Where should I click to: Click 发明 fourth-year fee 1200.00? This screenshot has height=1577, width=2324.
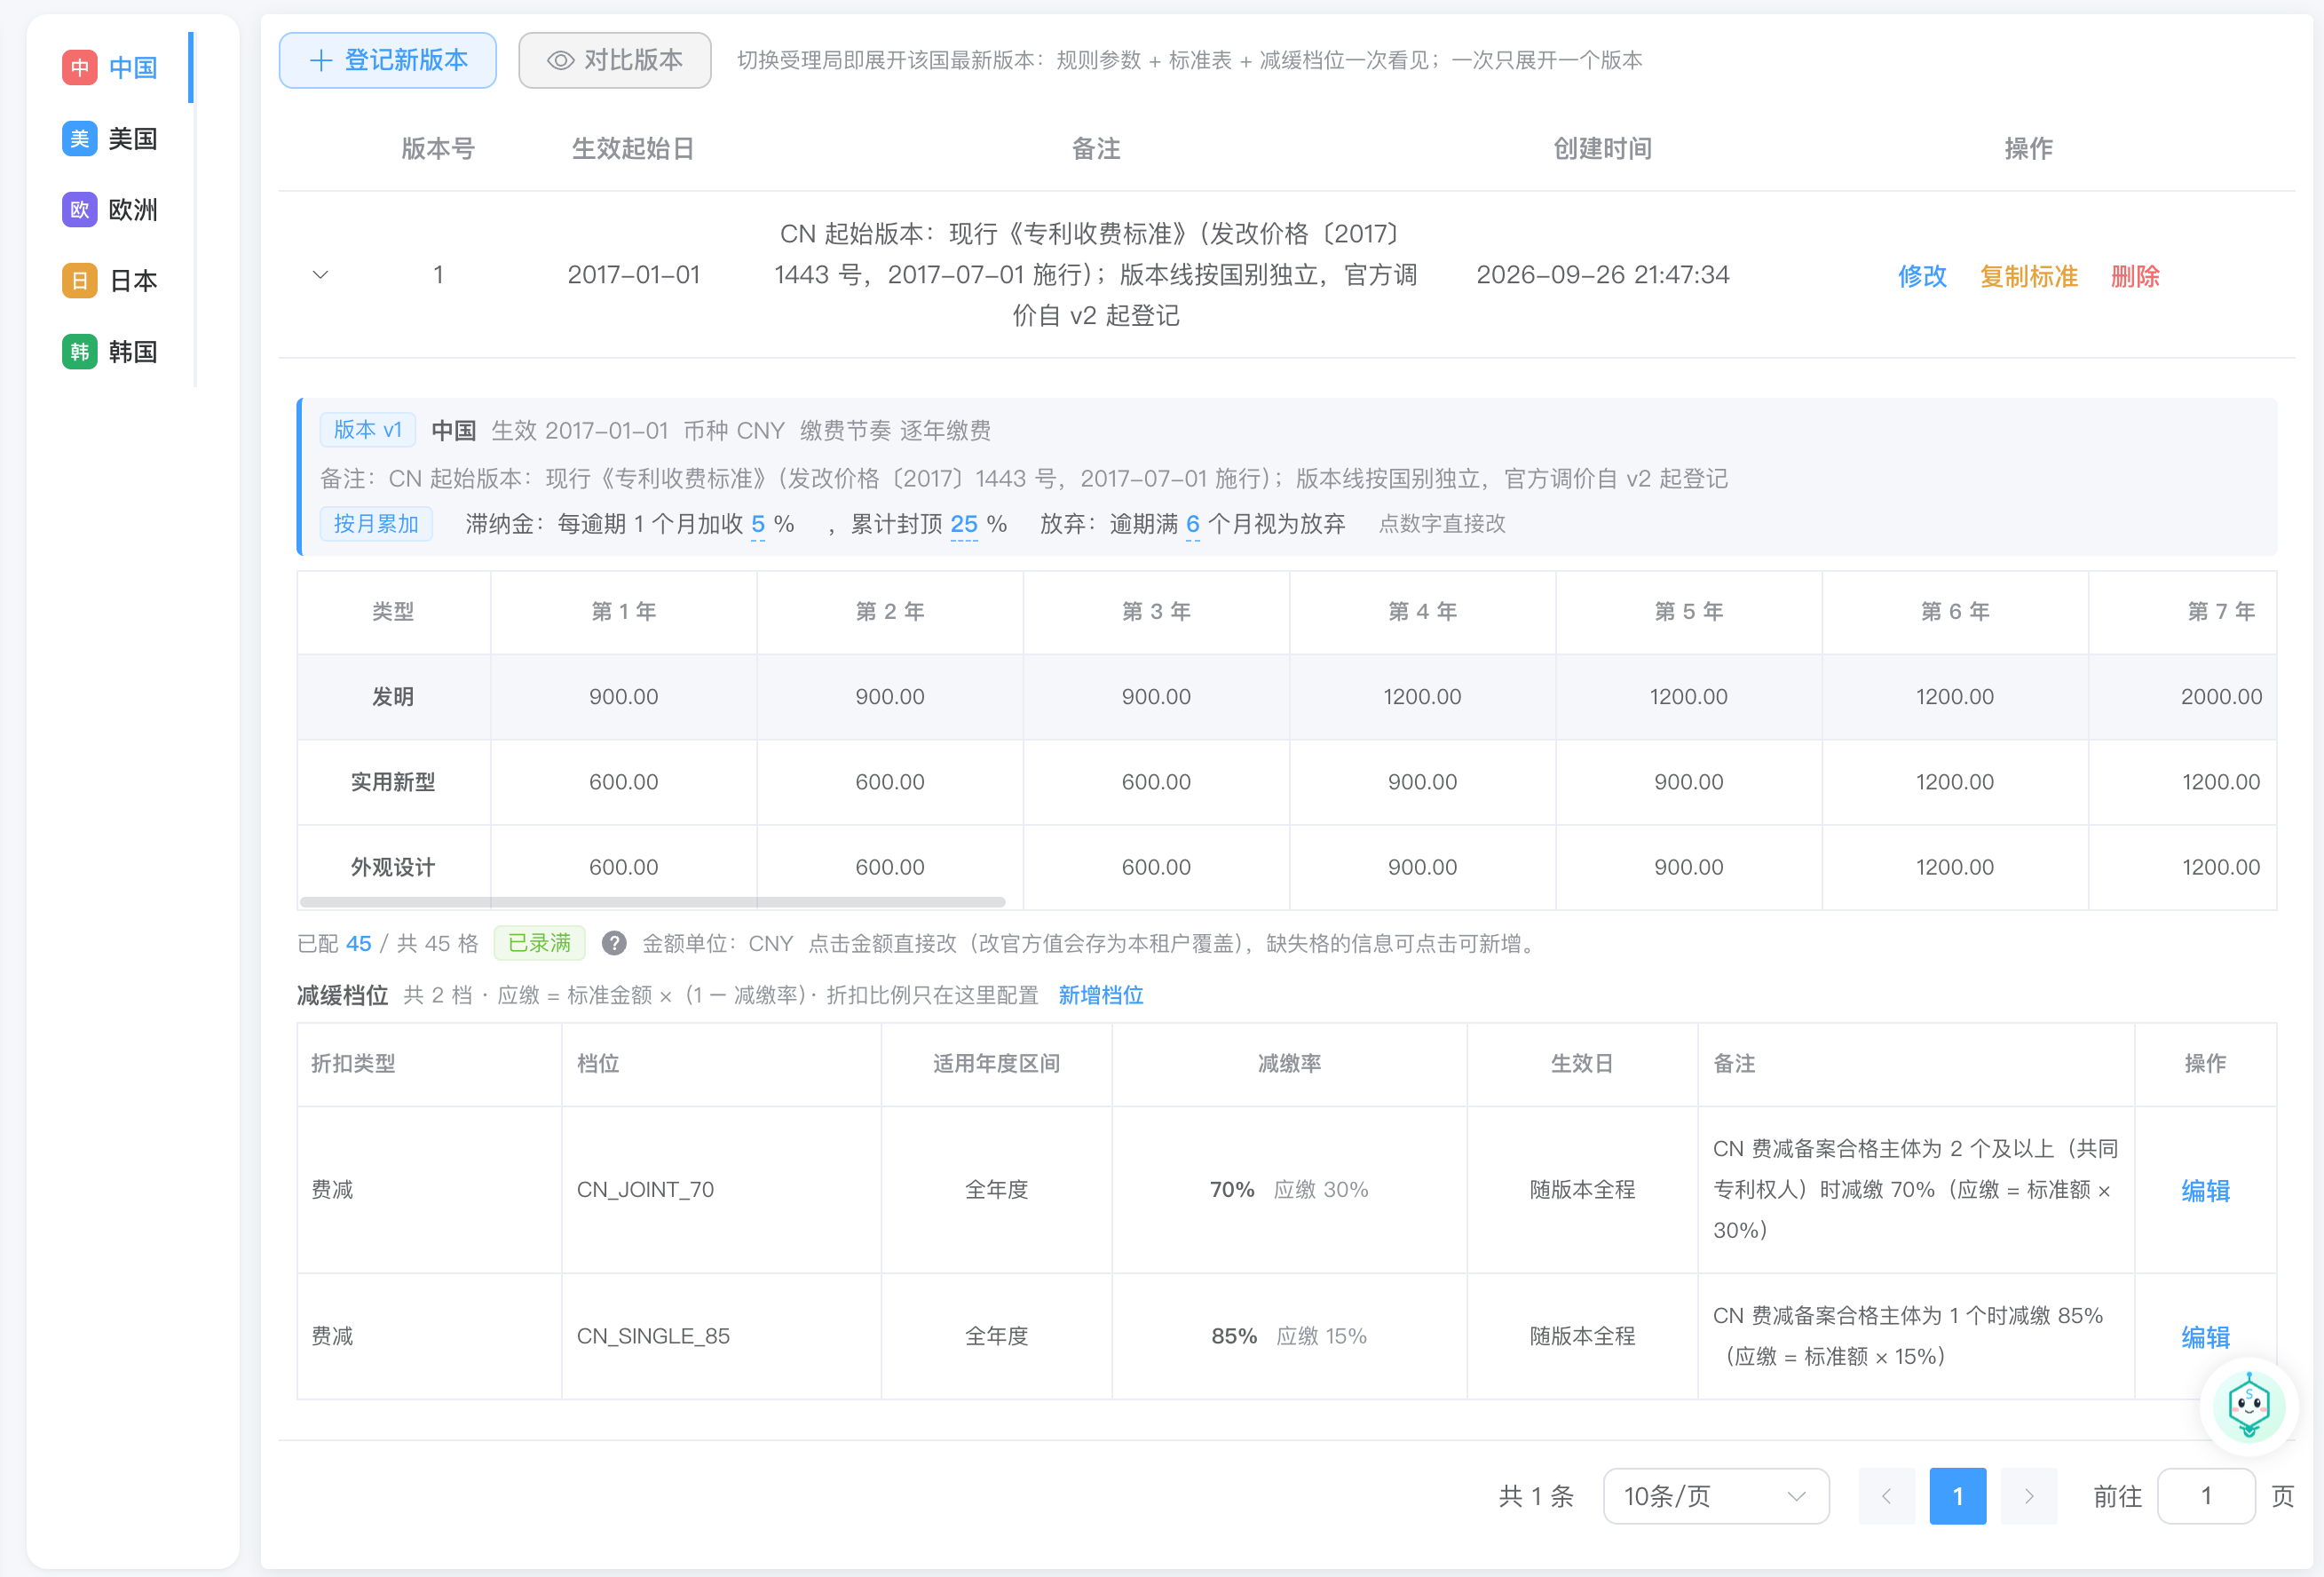1422,696
